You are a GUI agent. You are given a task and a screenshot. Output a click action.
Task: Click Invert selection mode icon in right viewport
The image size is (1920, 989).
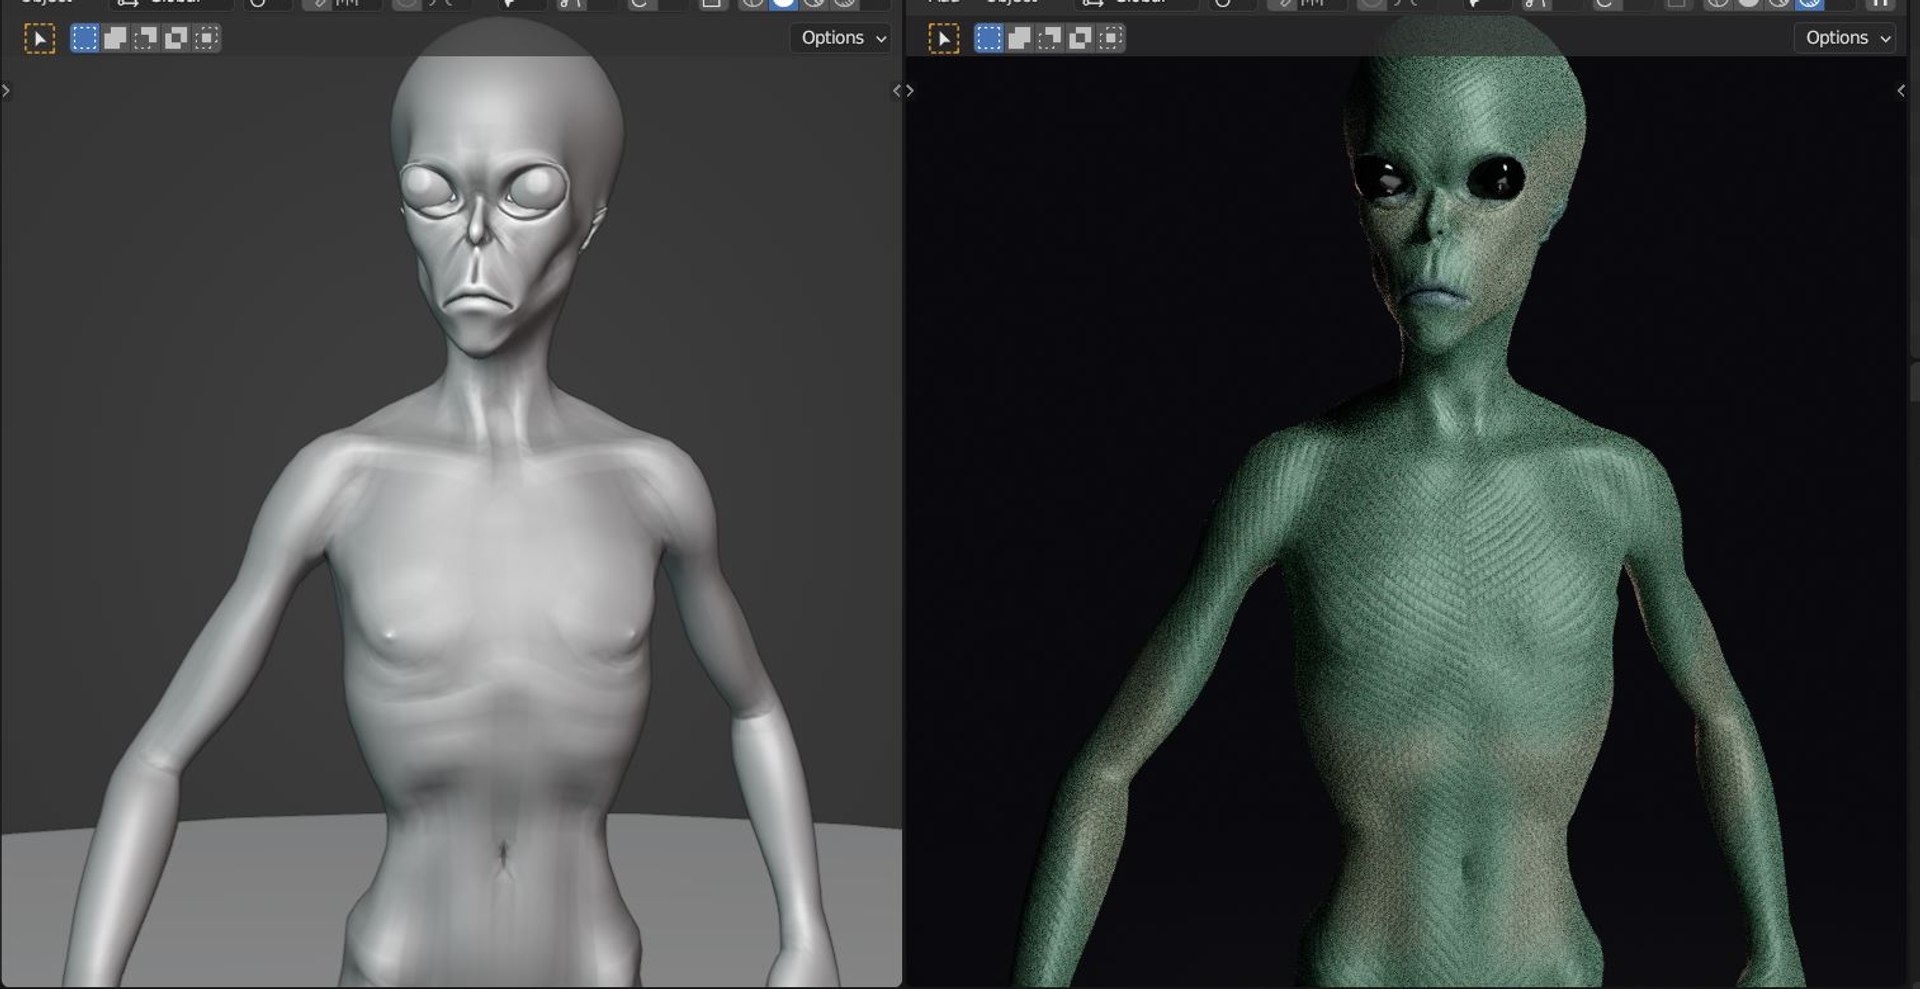pos(1080,38)
